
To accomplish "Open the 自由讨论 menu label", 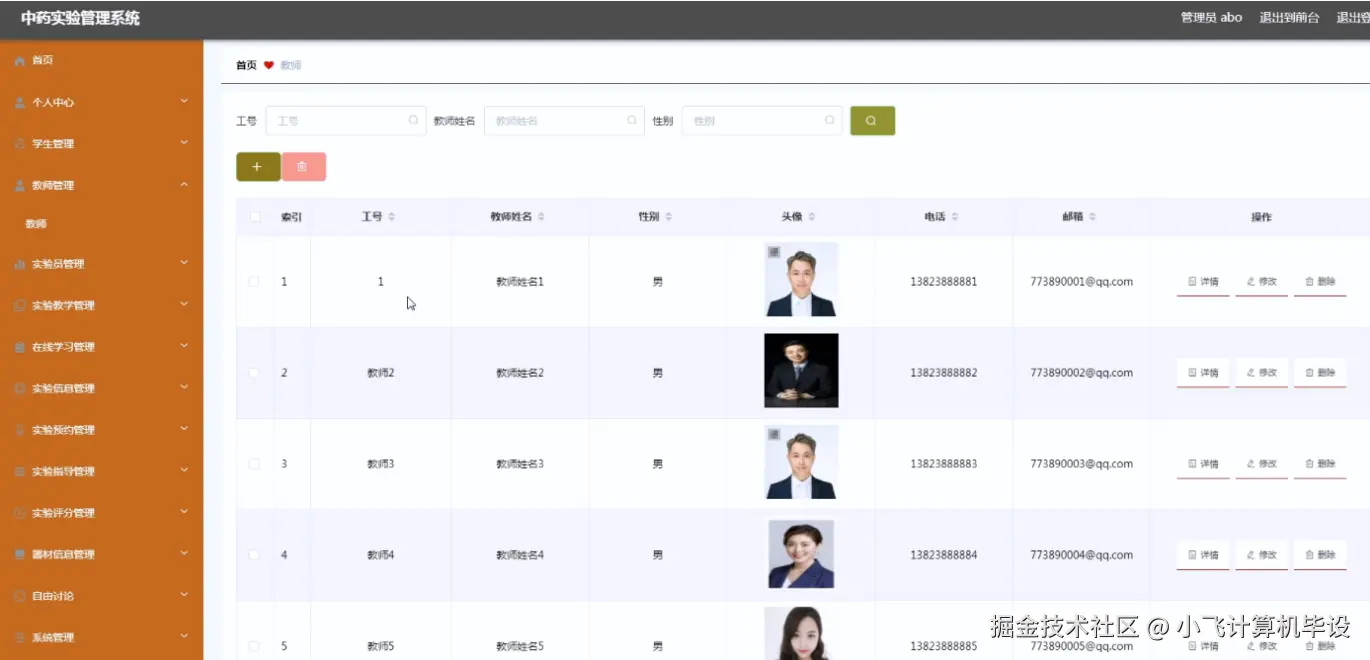I will [53, 596].
